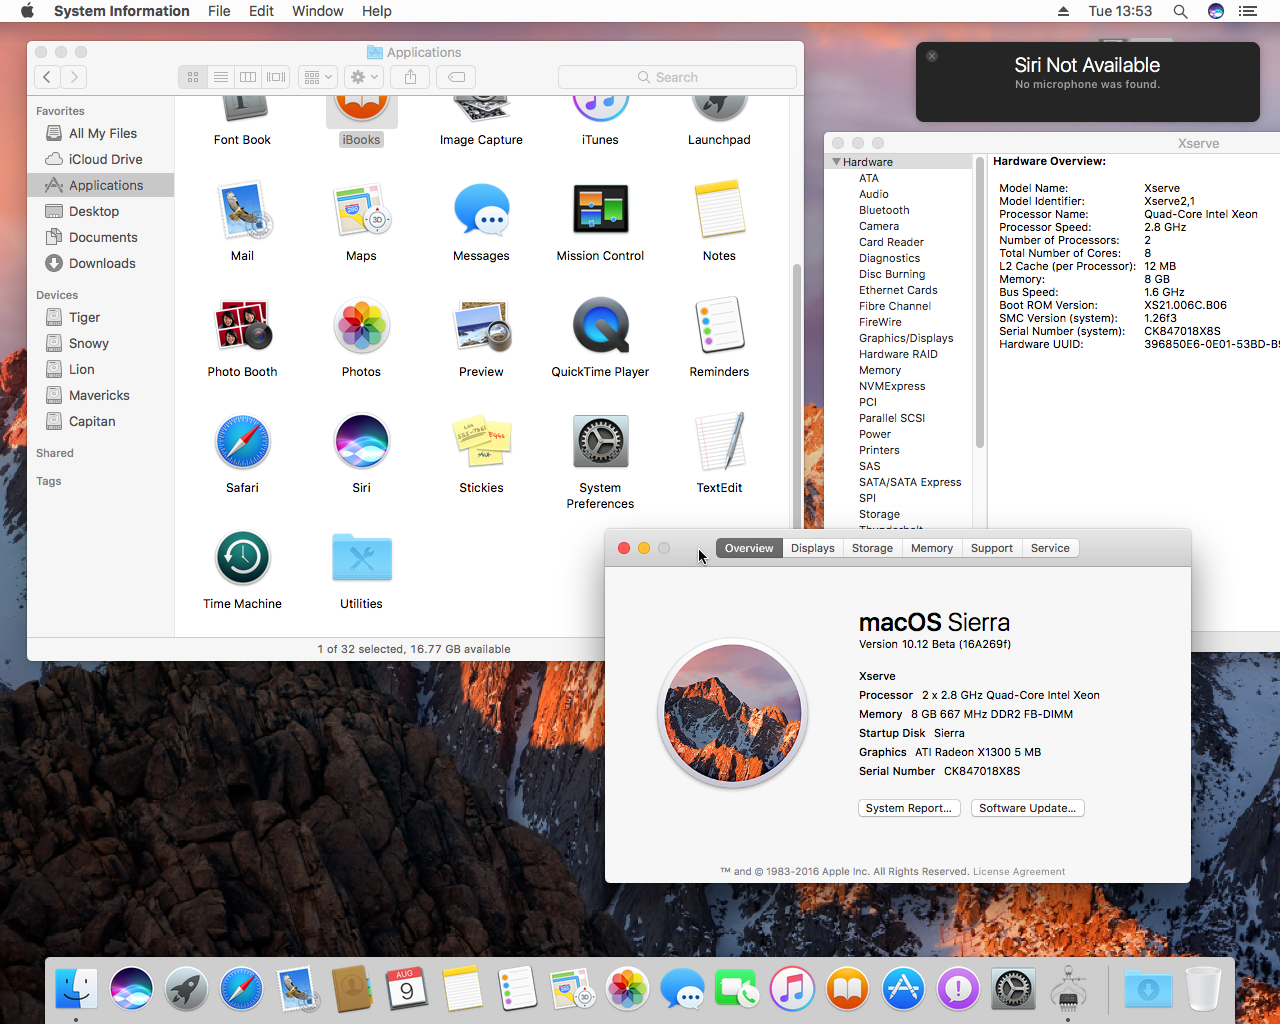The width and height of the screenshot is (1280, 1024).
Task: Launch Launchpad from the Dock
Action: coord(186,989)
